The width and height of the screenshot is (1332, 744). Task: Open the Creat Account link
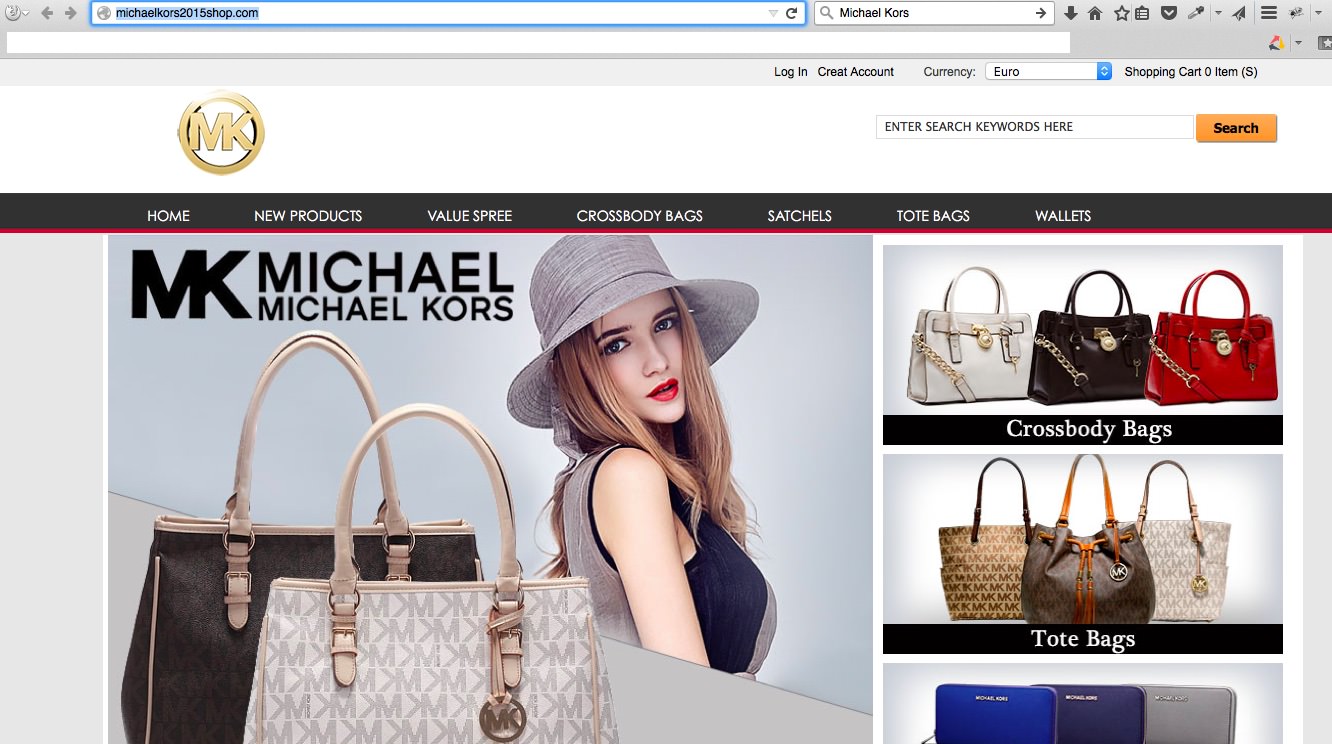[855, 71]
